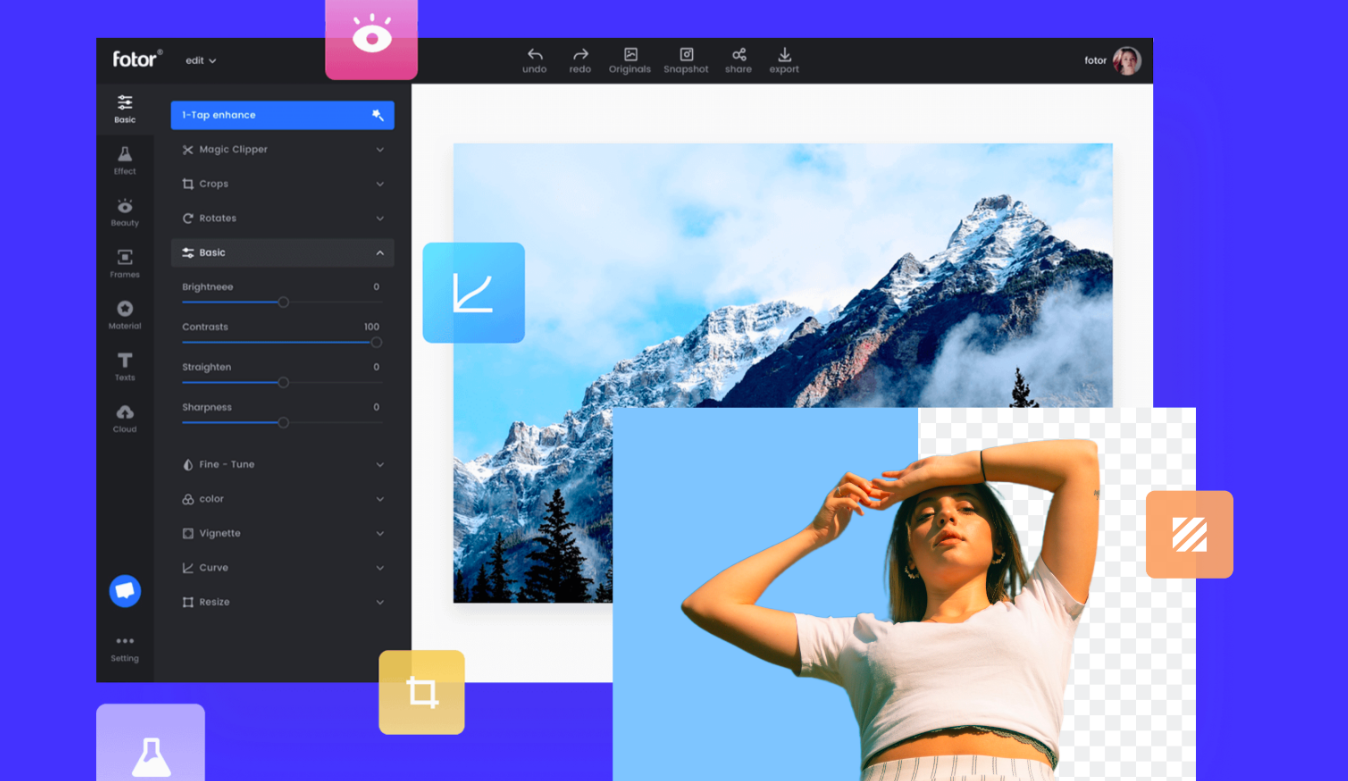Click the redo icon
The width and height of the screenshot is (1348, 781).
580,55
